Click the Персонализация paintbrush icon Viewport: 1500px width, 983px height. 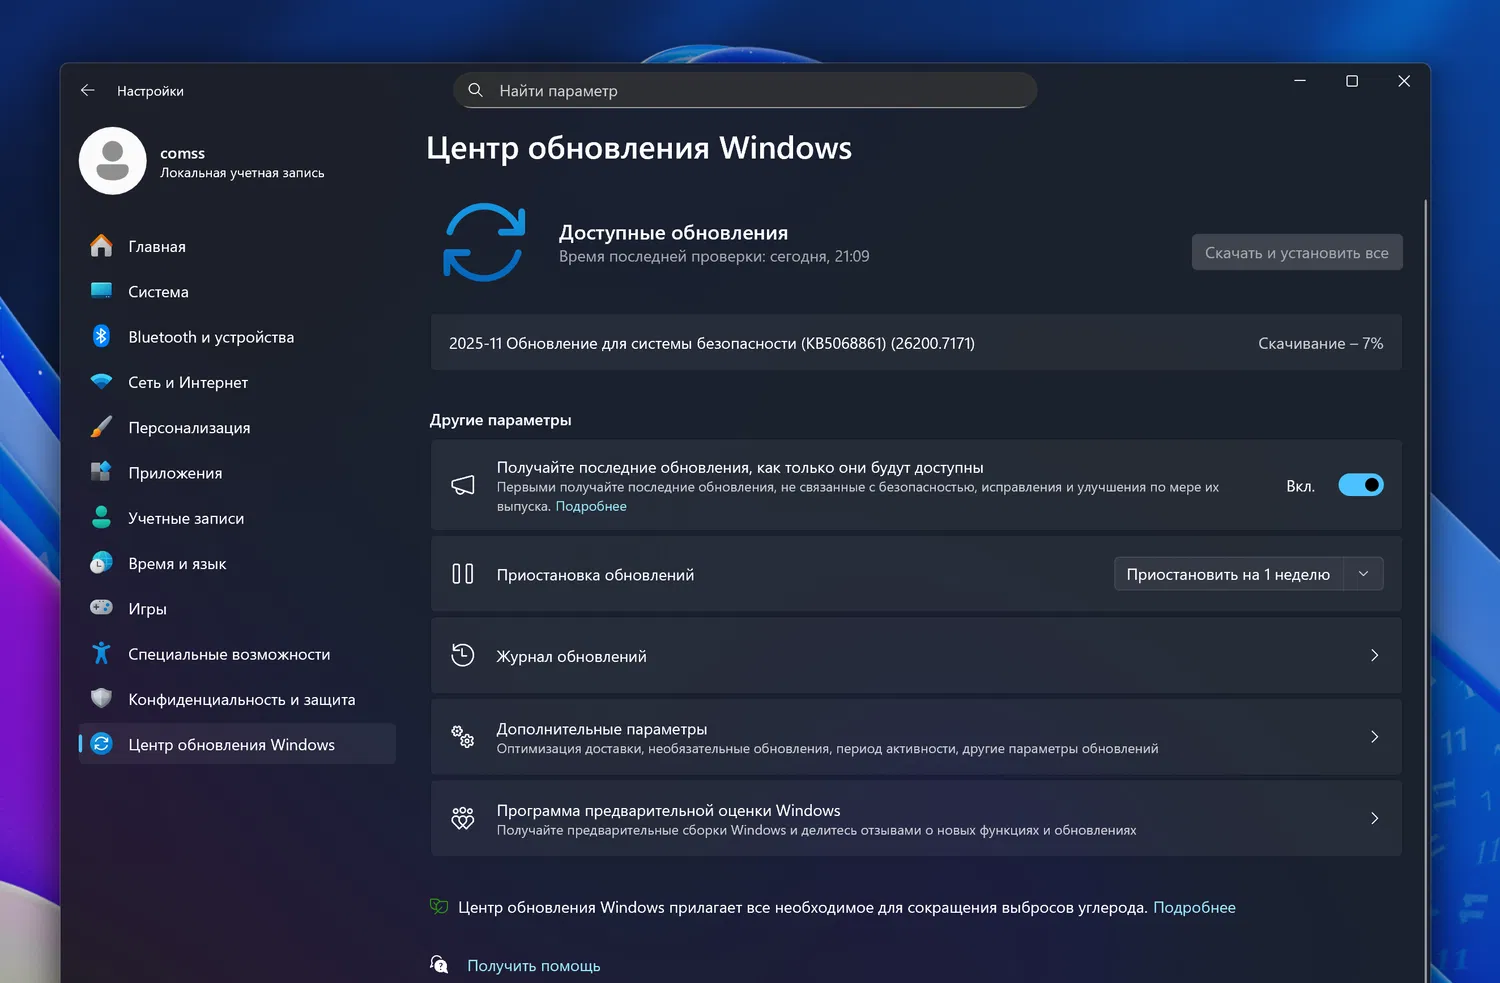pyautogui.click(x=101, y=427)
